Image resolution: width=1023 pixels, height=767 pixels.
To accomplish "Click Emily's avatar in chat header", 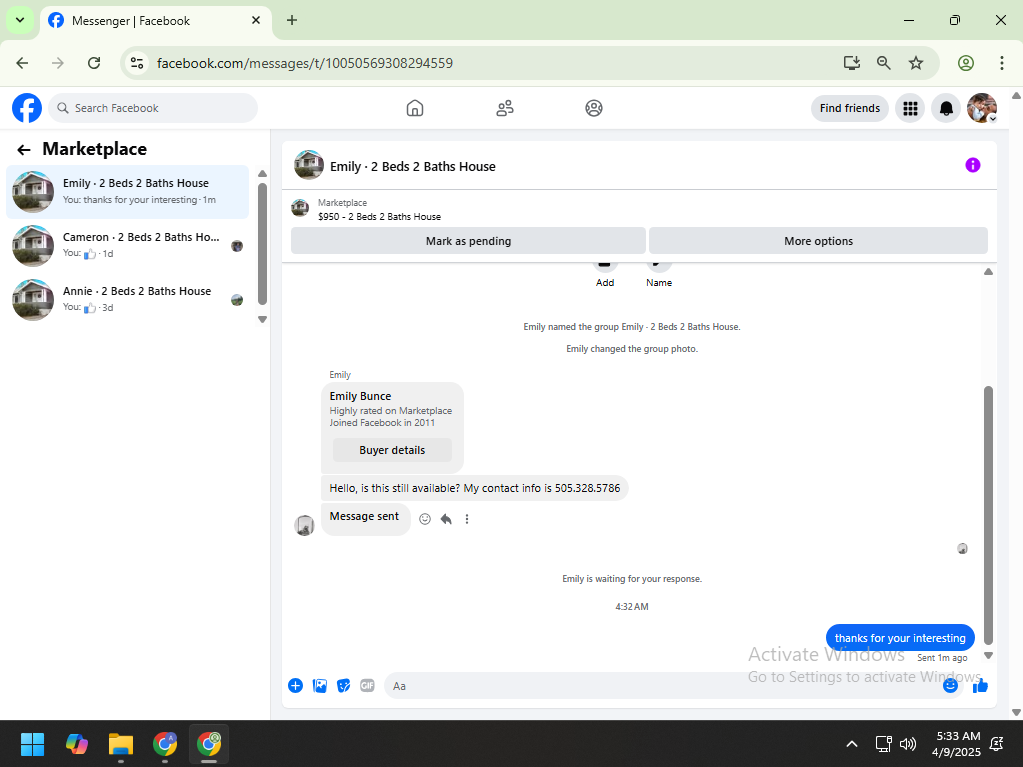I will pyautogui.click(x=309, y=165).
